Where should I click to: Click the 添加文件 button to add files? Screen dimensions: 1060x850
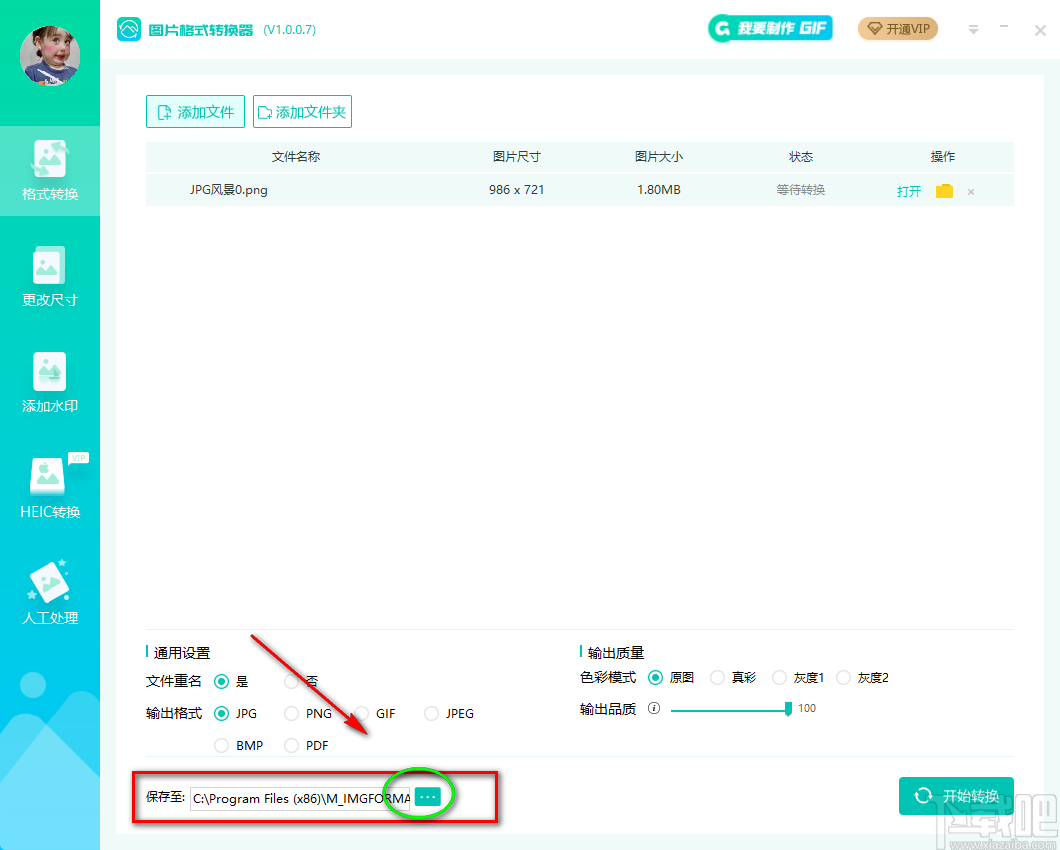tap(195, 111)
